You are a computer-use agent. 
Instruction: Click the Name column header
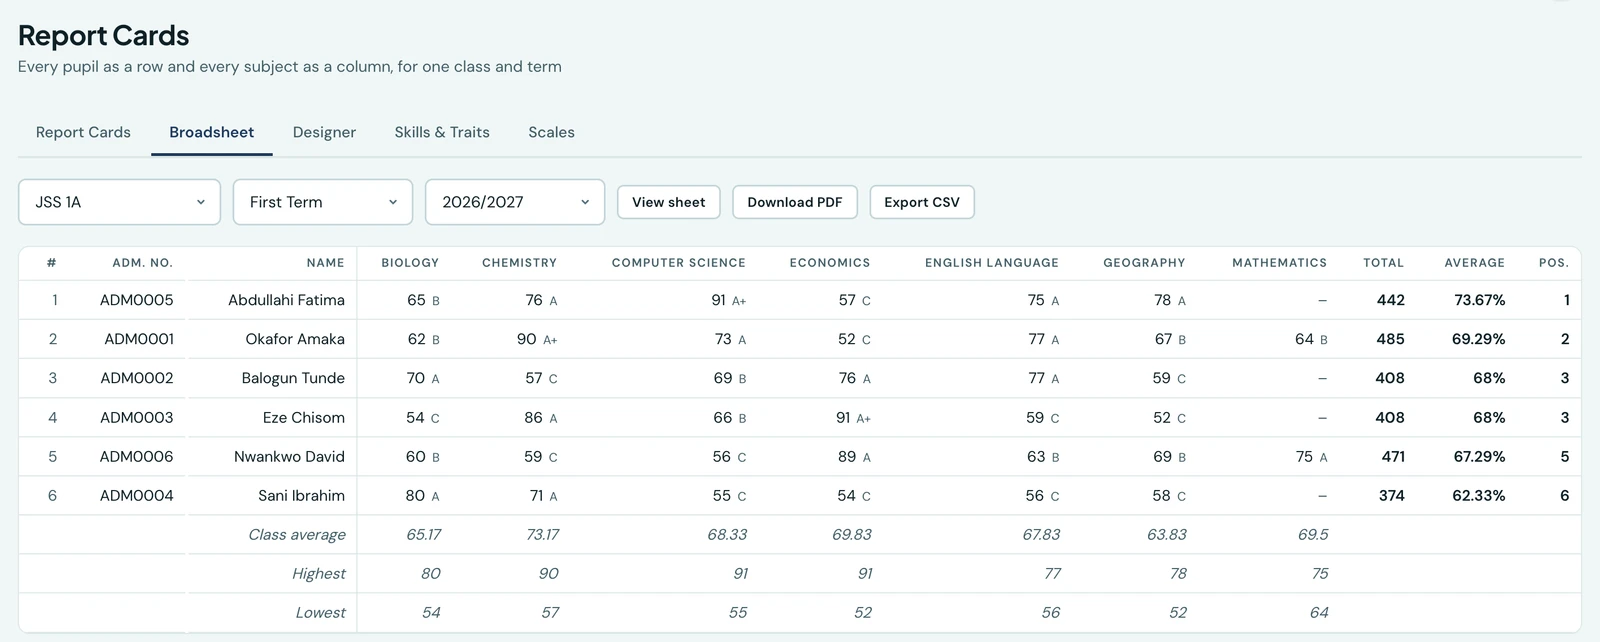click(325, 263)
